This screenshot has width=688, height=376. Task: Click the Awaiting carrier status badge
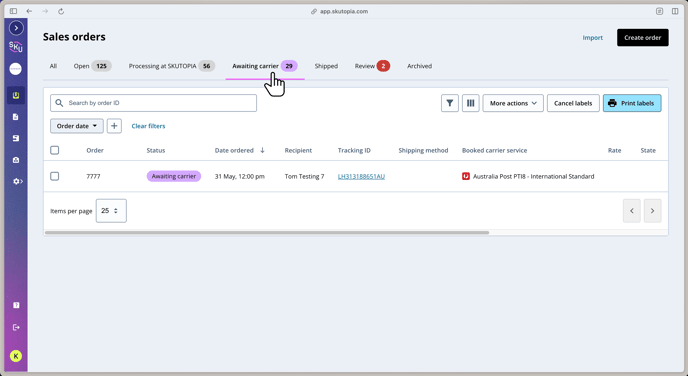click(x=174, y=176)
